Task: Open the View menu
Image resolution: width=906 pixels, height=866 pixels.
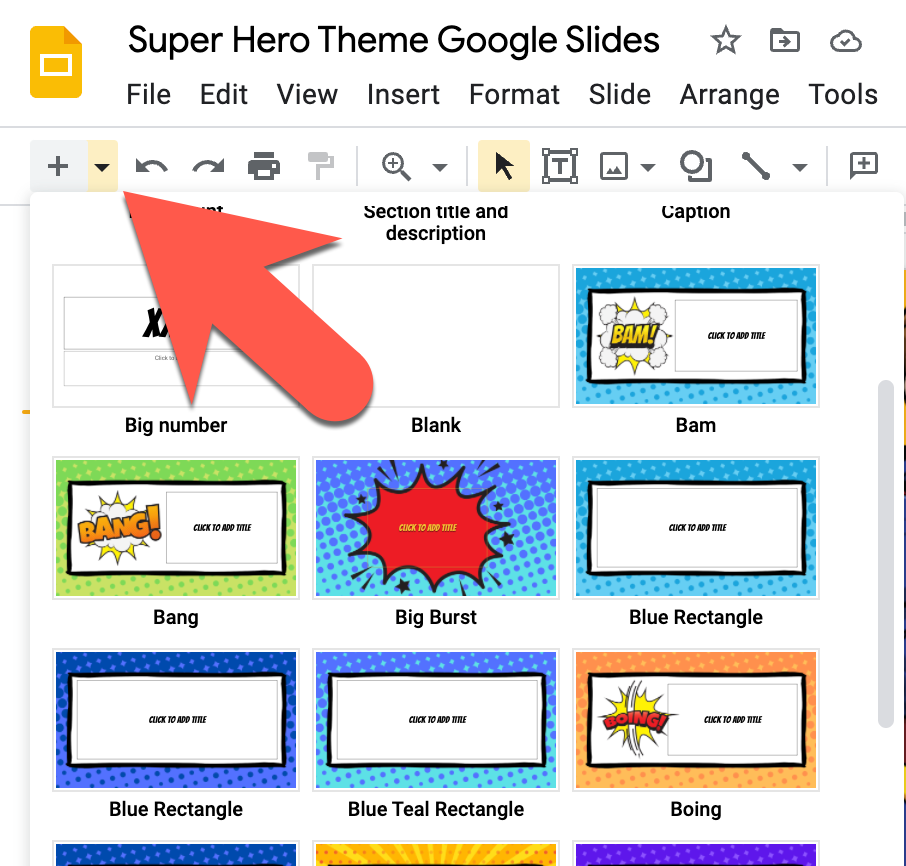Action: pyautogui.click(x=307, y=94)
